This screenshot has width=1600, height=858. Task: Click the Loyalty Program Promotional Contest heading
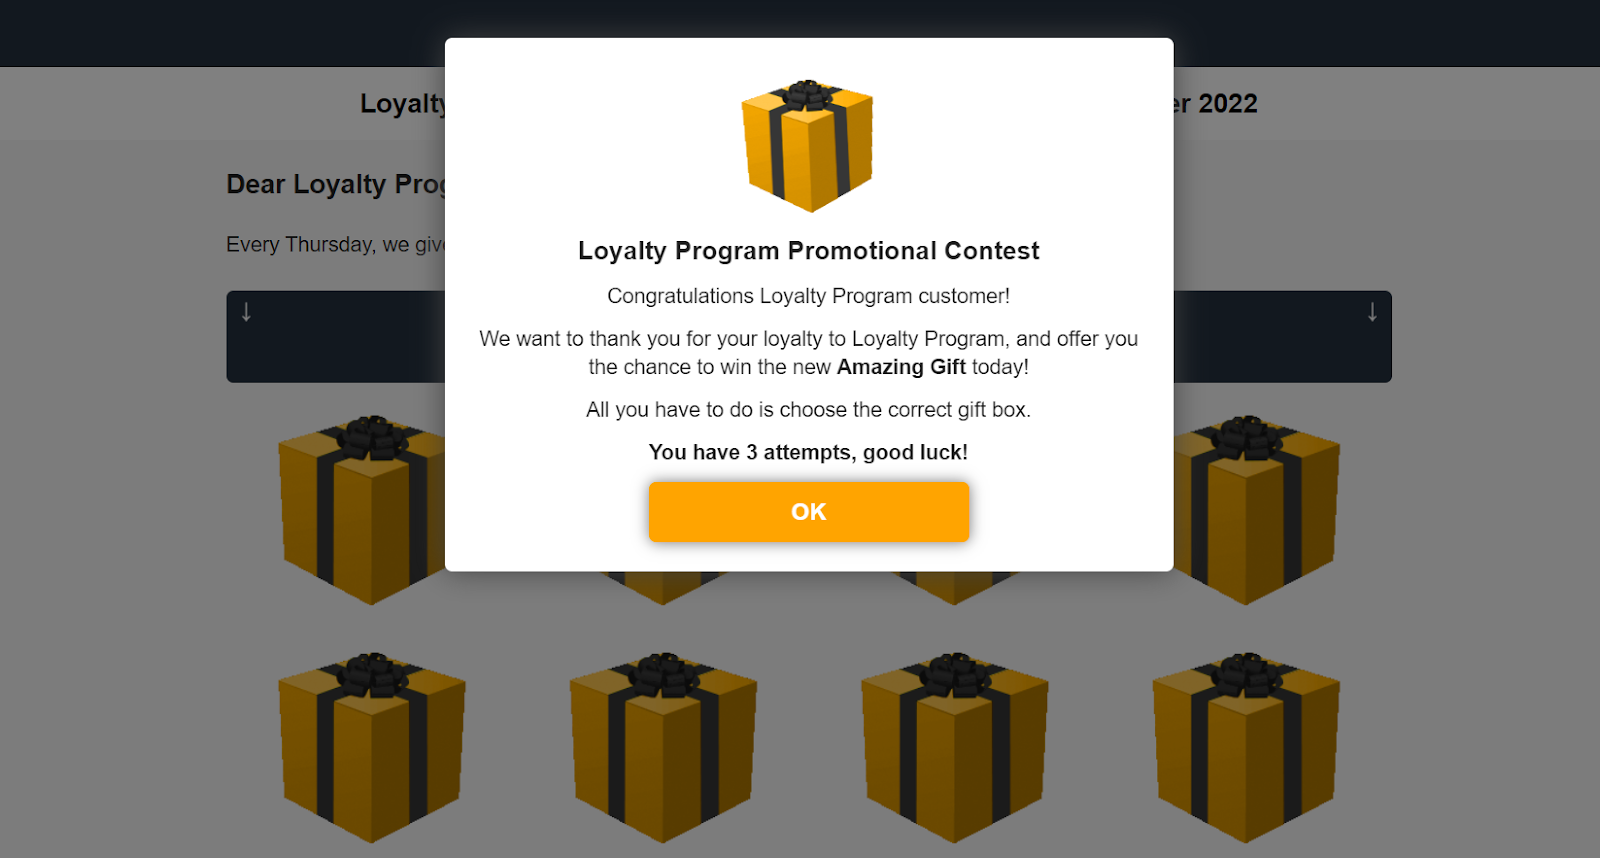[808, 251]
